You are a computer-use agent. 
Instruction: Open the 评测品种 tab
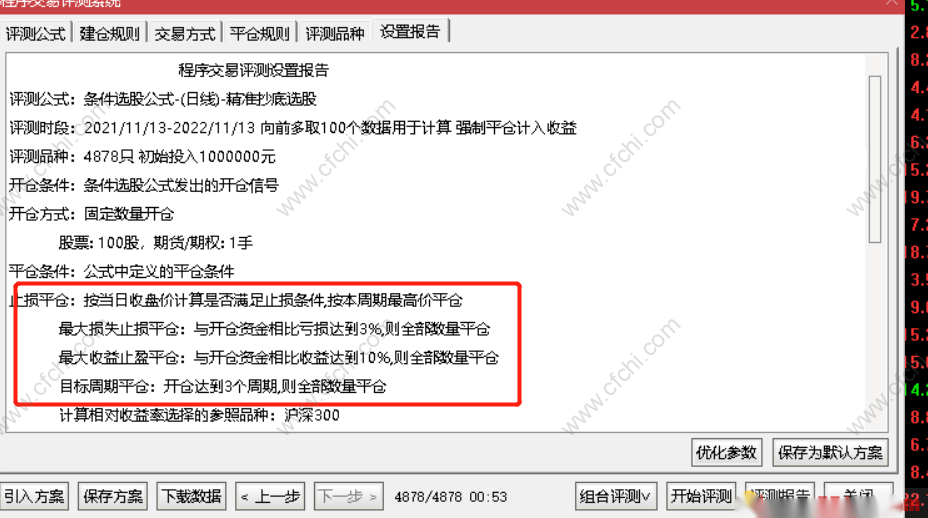(x=334, y=33)
